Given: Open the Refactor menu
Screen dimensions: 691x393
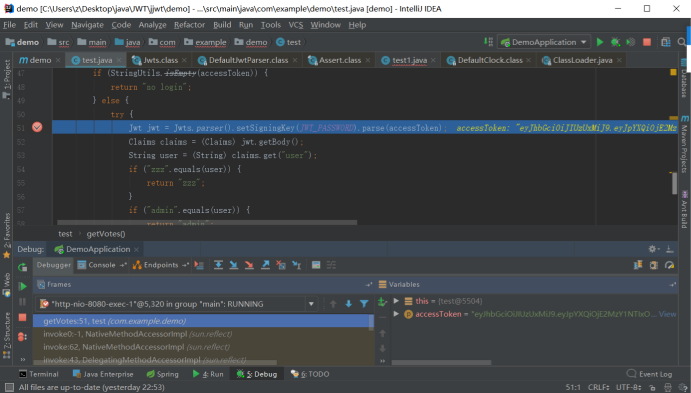Looking at the screenshot, I should [x=189, y=25].
